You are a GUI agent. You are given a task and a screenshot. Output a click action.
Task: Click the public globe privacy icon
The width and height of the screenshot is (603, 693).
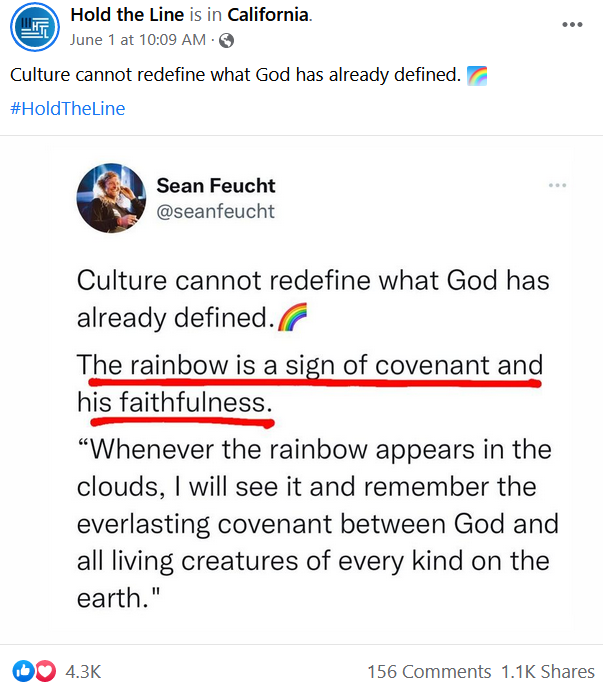[x=226, y=41]
